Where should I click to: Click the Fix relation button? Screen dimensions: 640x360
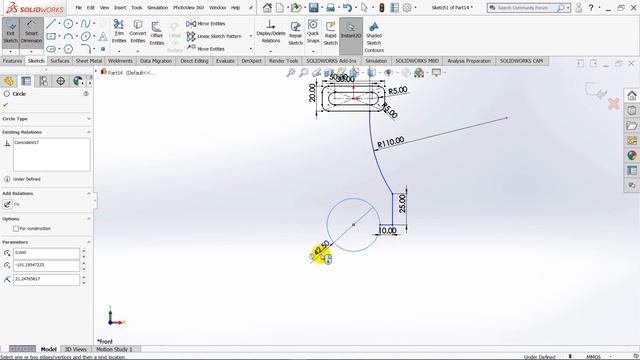pos(7,204)
